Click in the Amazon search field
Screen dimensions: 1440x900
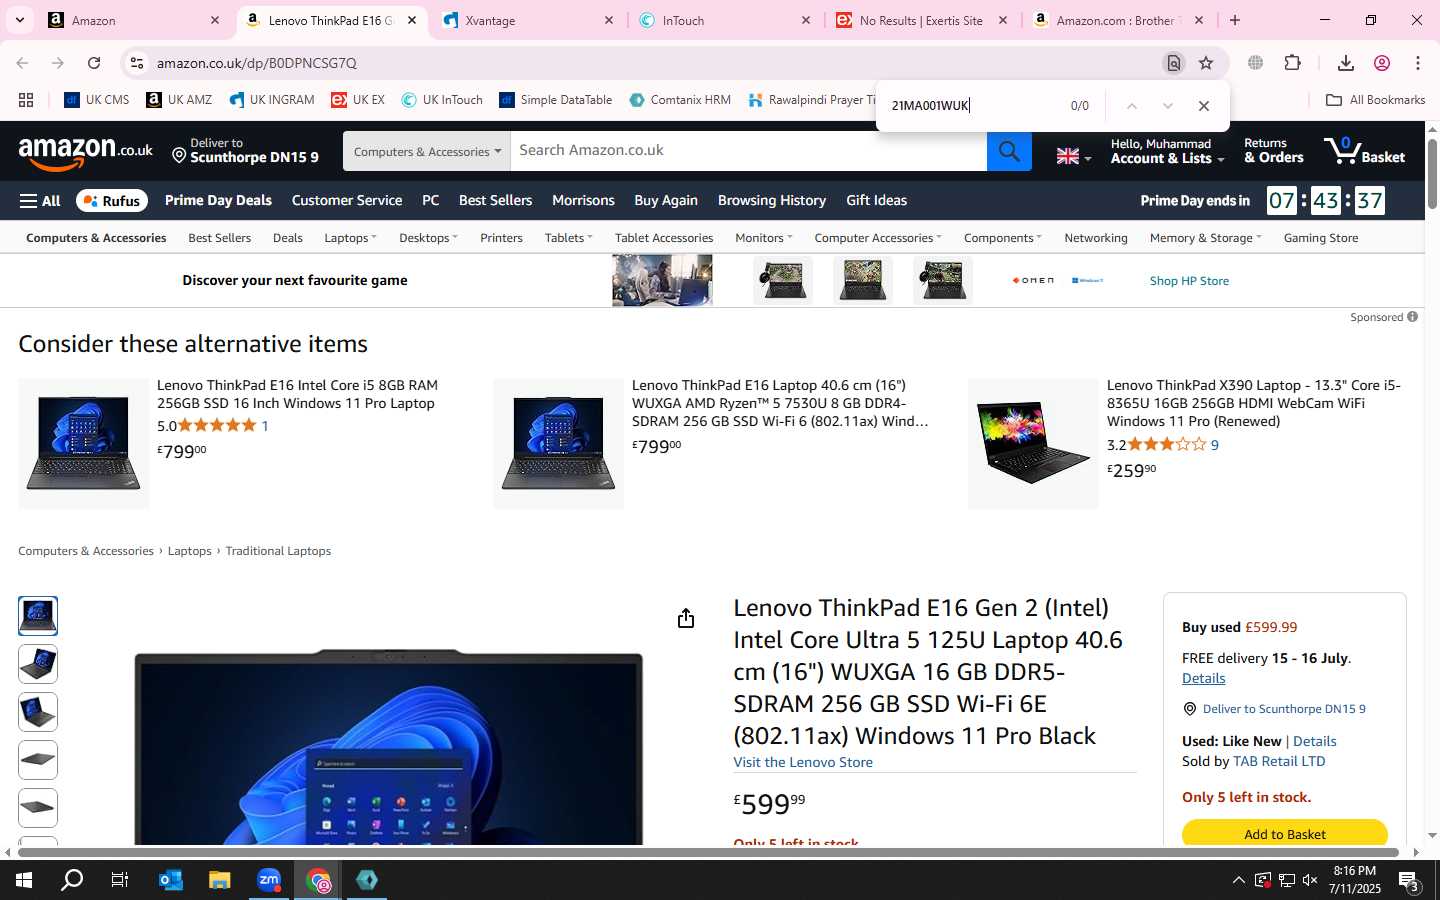tap(748, 151)
